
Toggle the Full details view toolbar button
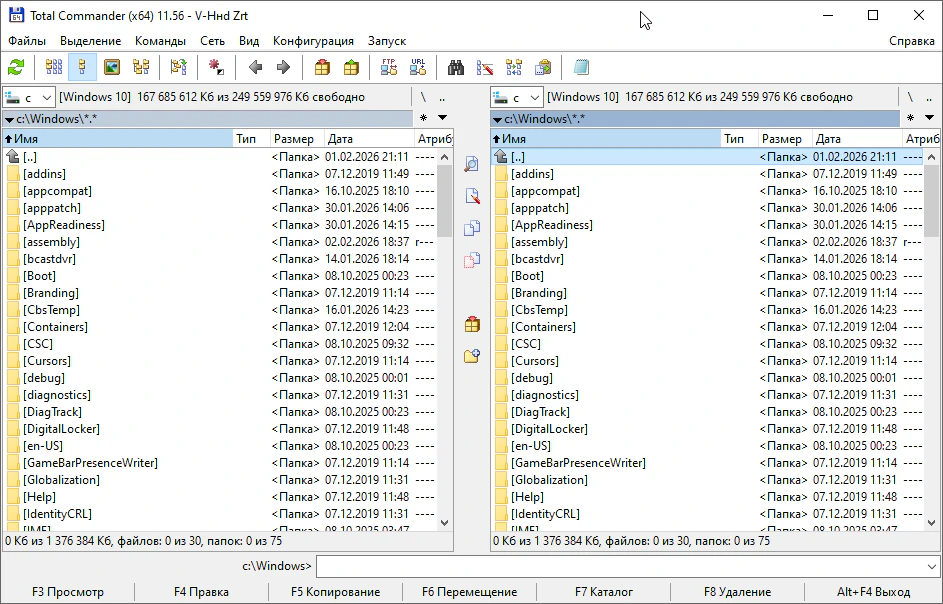(x=82, y=68)
